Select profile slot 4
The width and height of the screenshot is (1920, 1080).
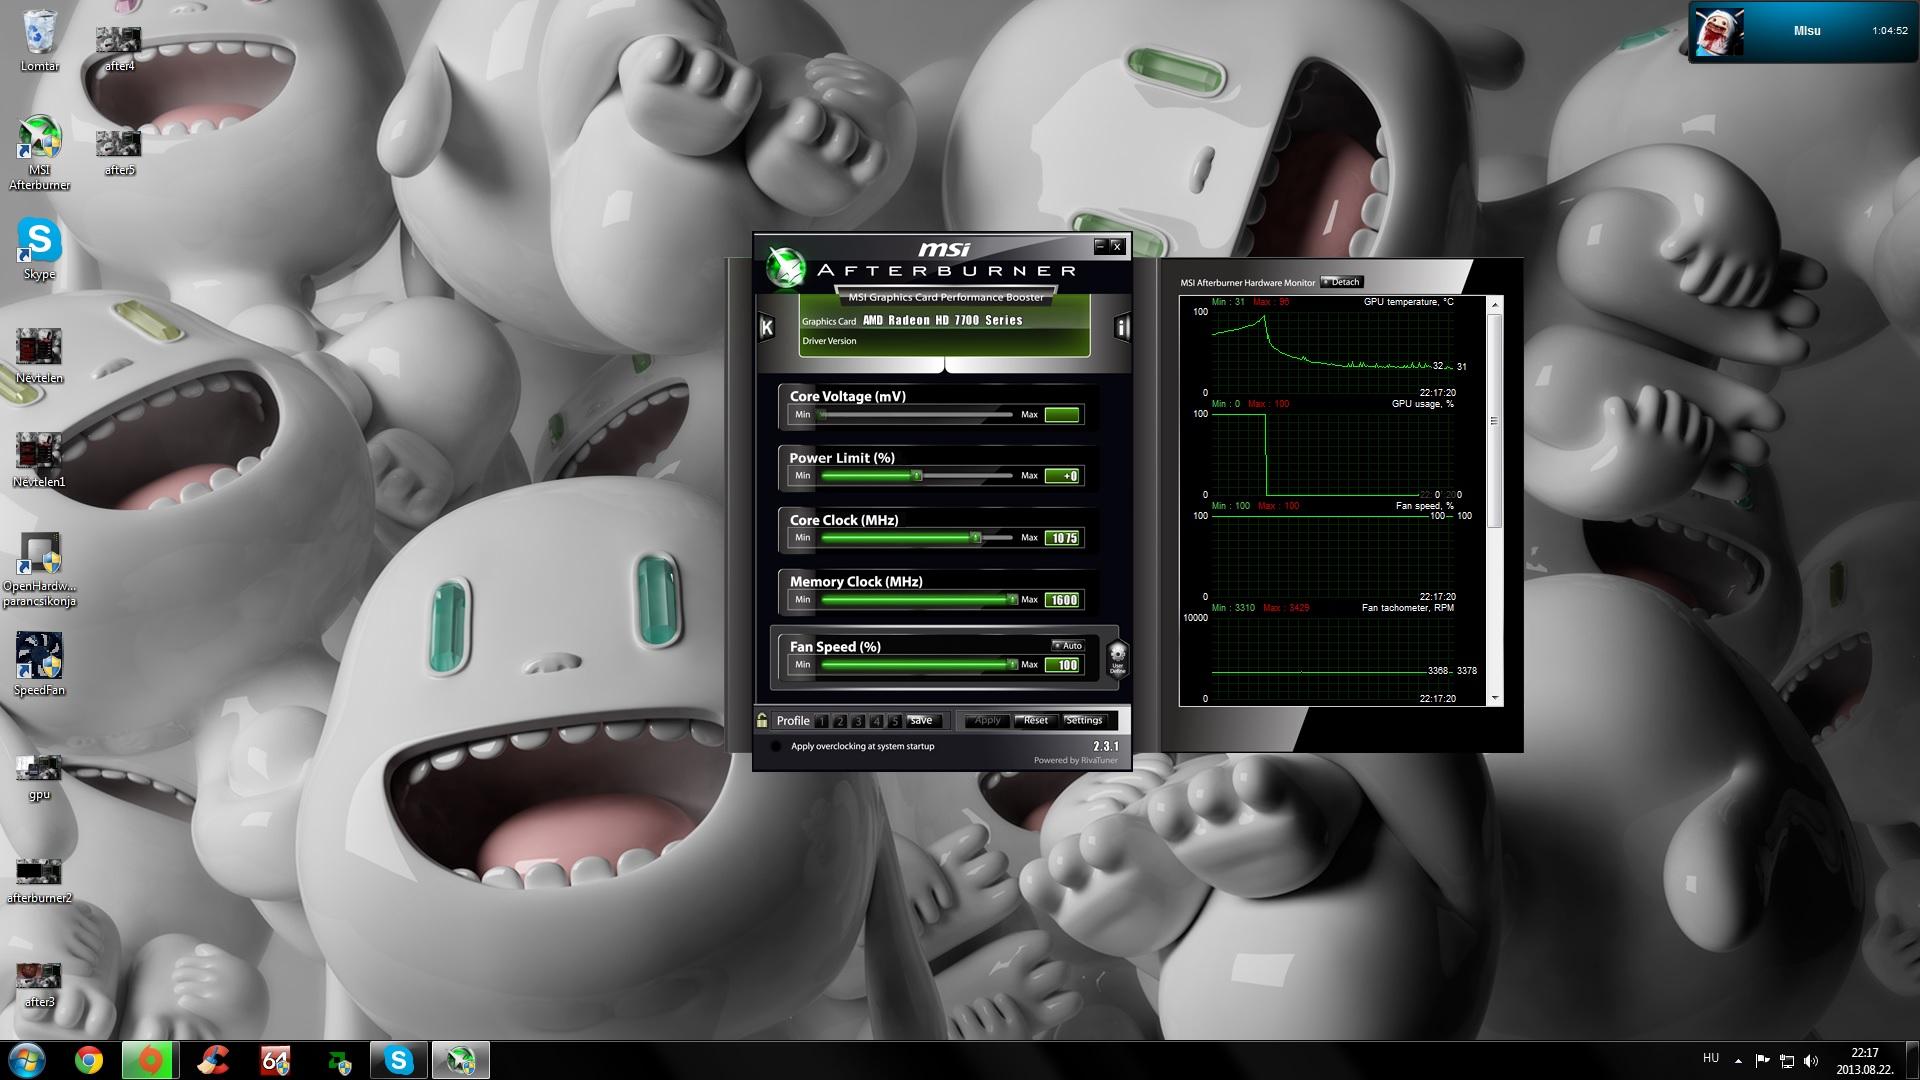point(877,721)
